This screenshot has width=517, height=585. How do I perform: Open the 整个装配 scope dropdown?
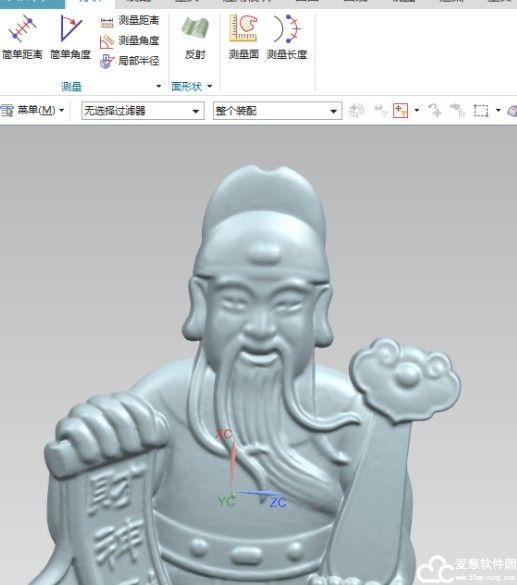coord(278,111)
